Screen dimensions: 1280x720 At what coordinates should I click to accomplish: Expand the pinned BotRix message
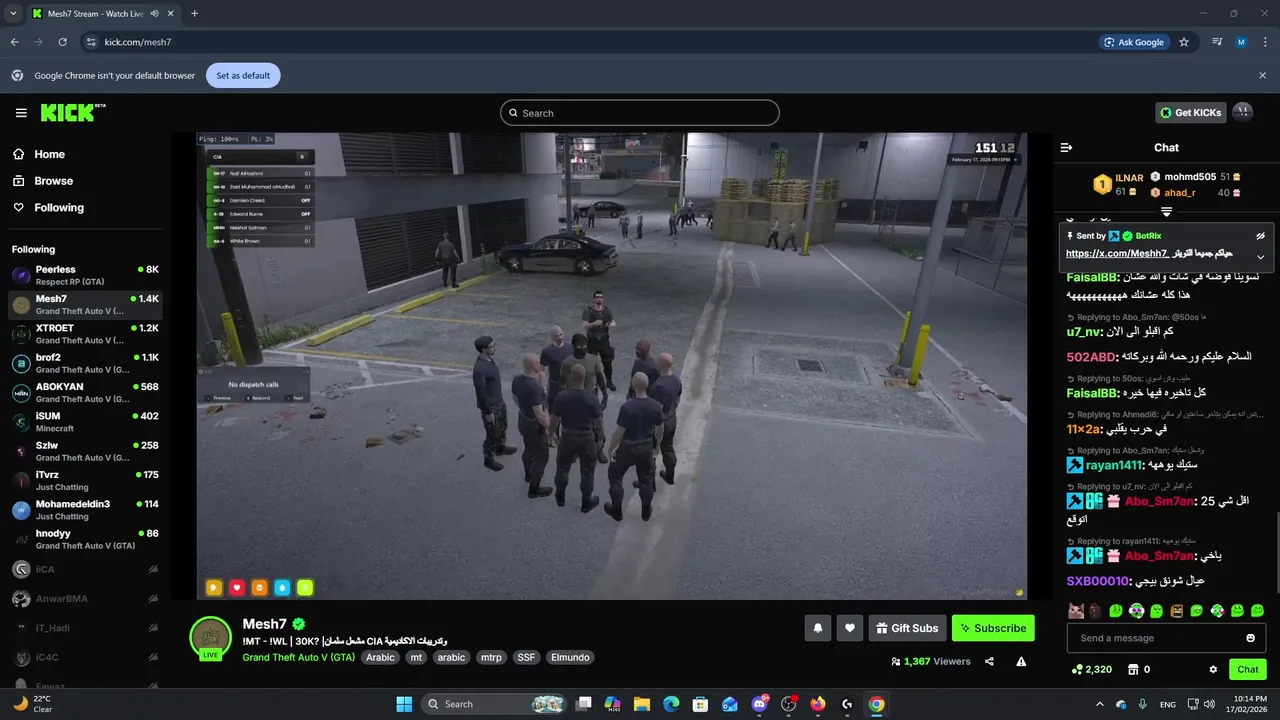(1260, 257)
